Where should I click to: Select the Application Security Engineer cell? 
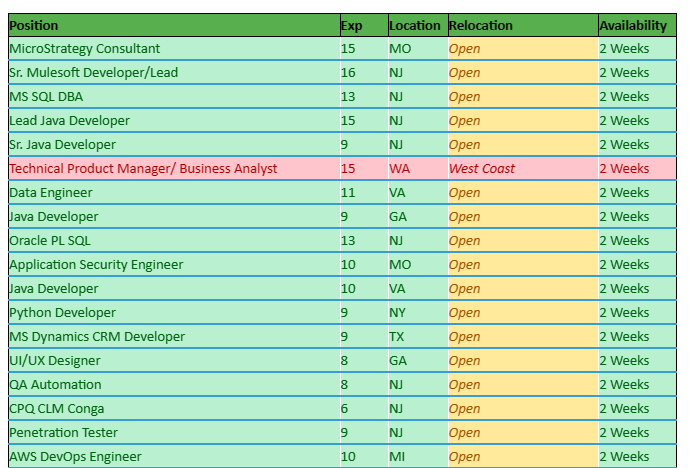click(x=174, y=264)
